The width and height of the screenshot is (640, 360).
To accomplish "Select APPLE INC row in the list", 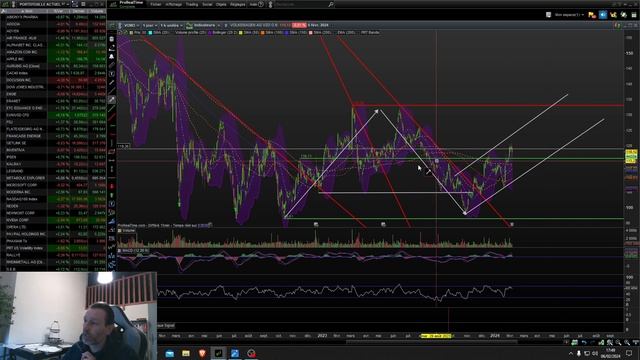I will point(53,59).
